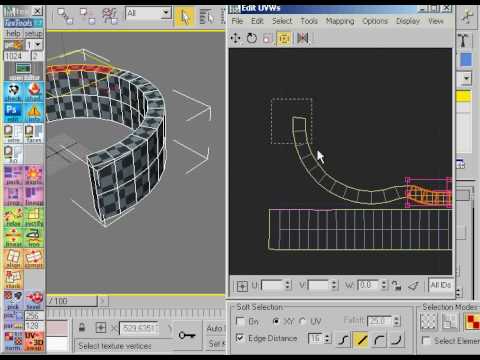Open the All IDs dropdown
Screen dimensions: 480x360
click(441, 285)
